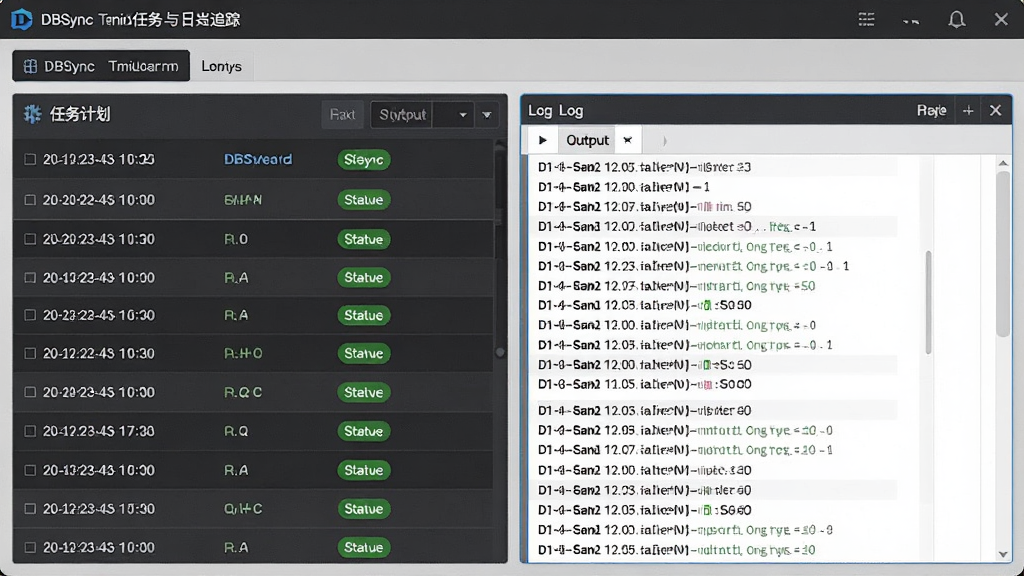Click the gear icon beside 任务计划

pos(32,114)
